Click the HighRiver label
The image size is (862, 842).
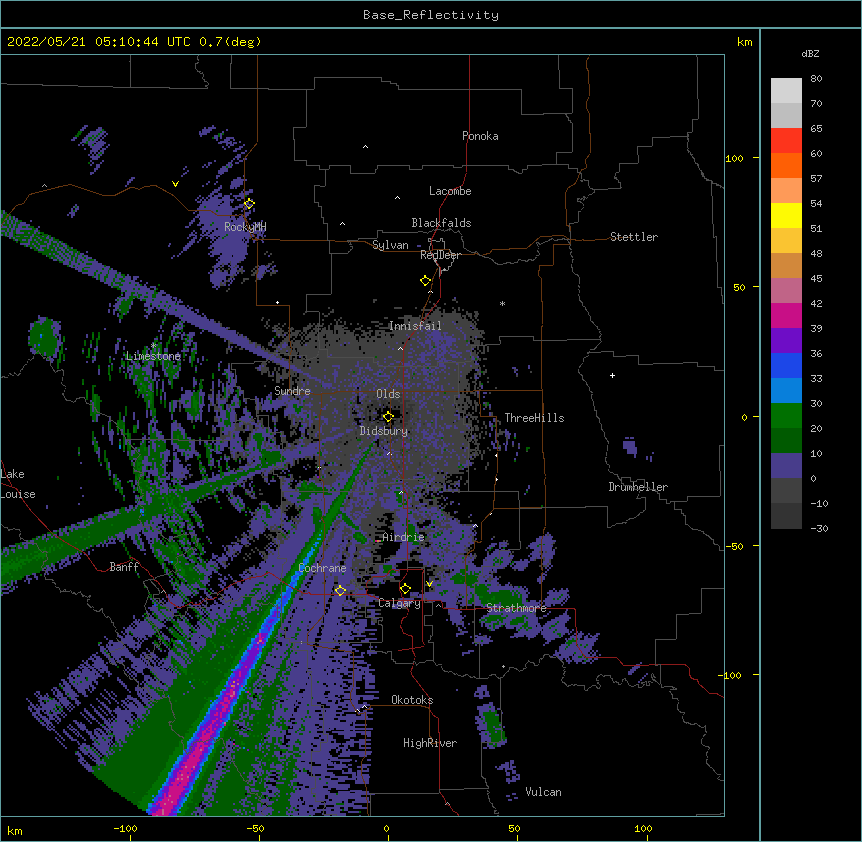pyautogui.click(x=430, y=743)
